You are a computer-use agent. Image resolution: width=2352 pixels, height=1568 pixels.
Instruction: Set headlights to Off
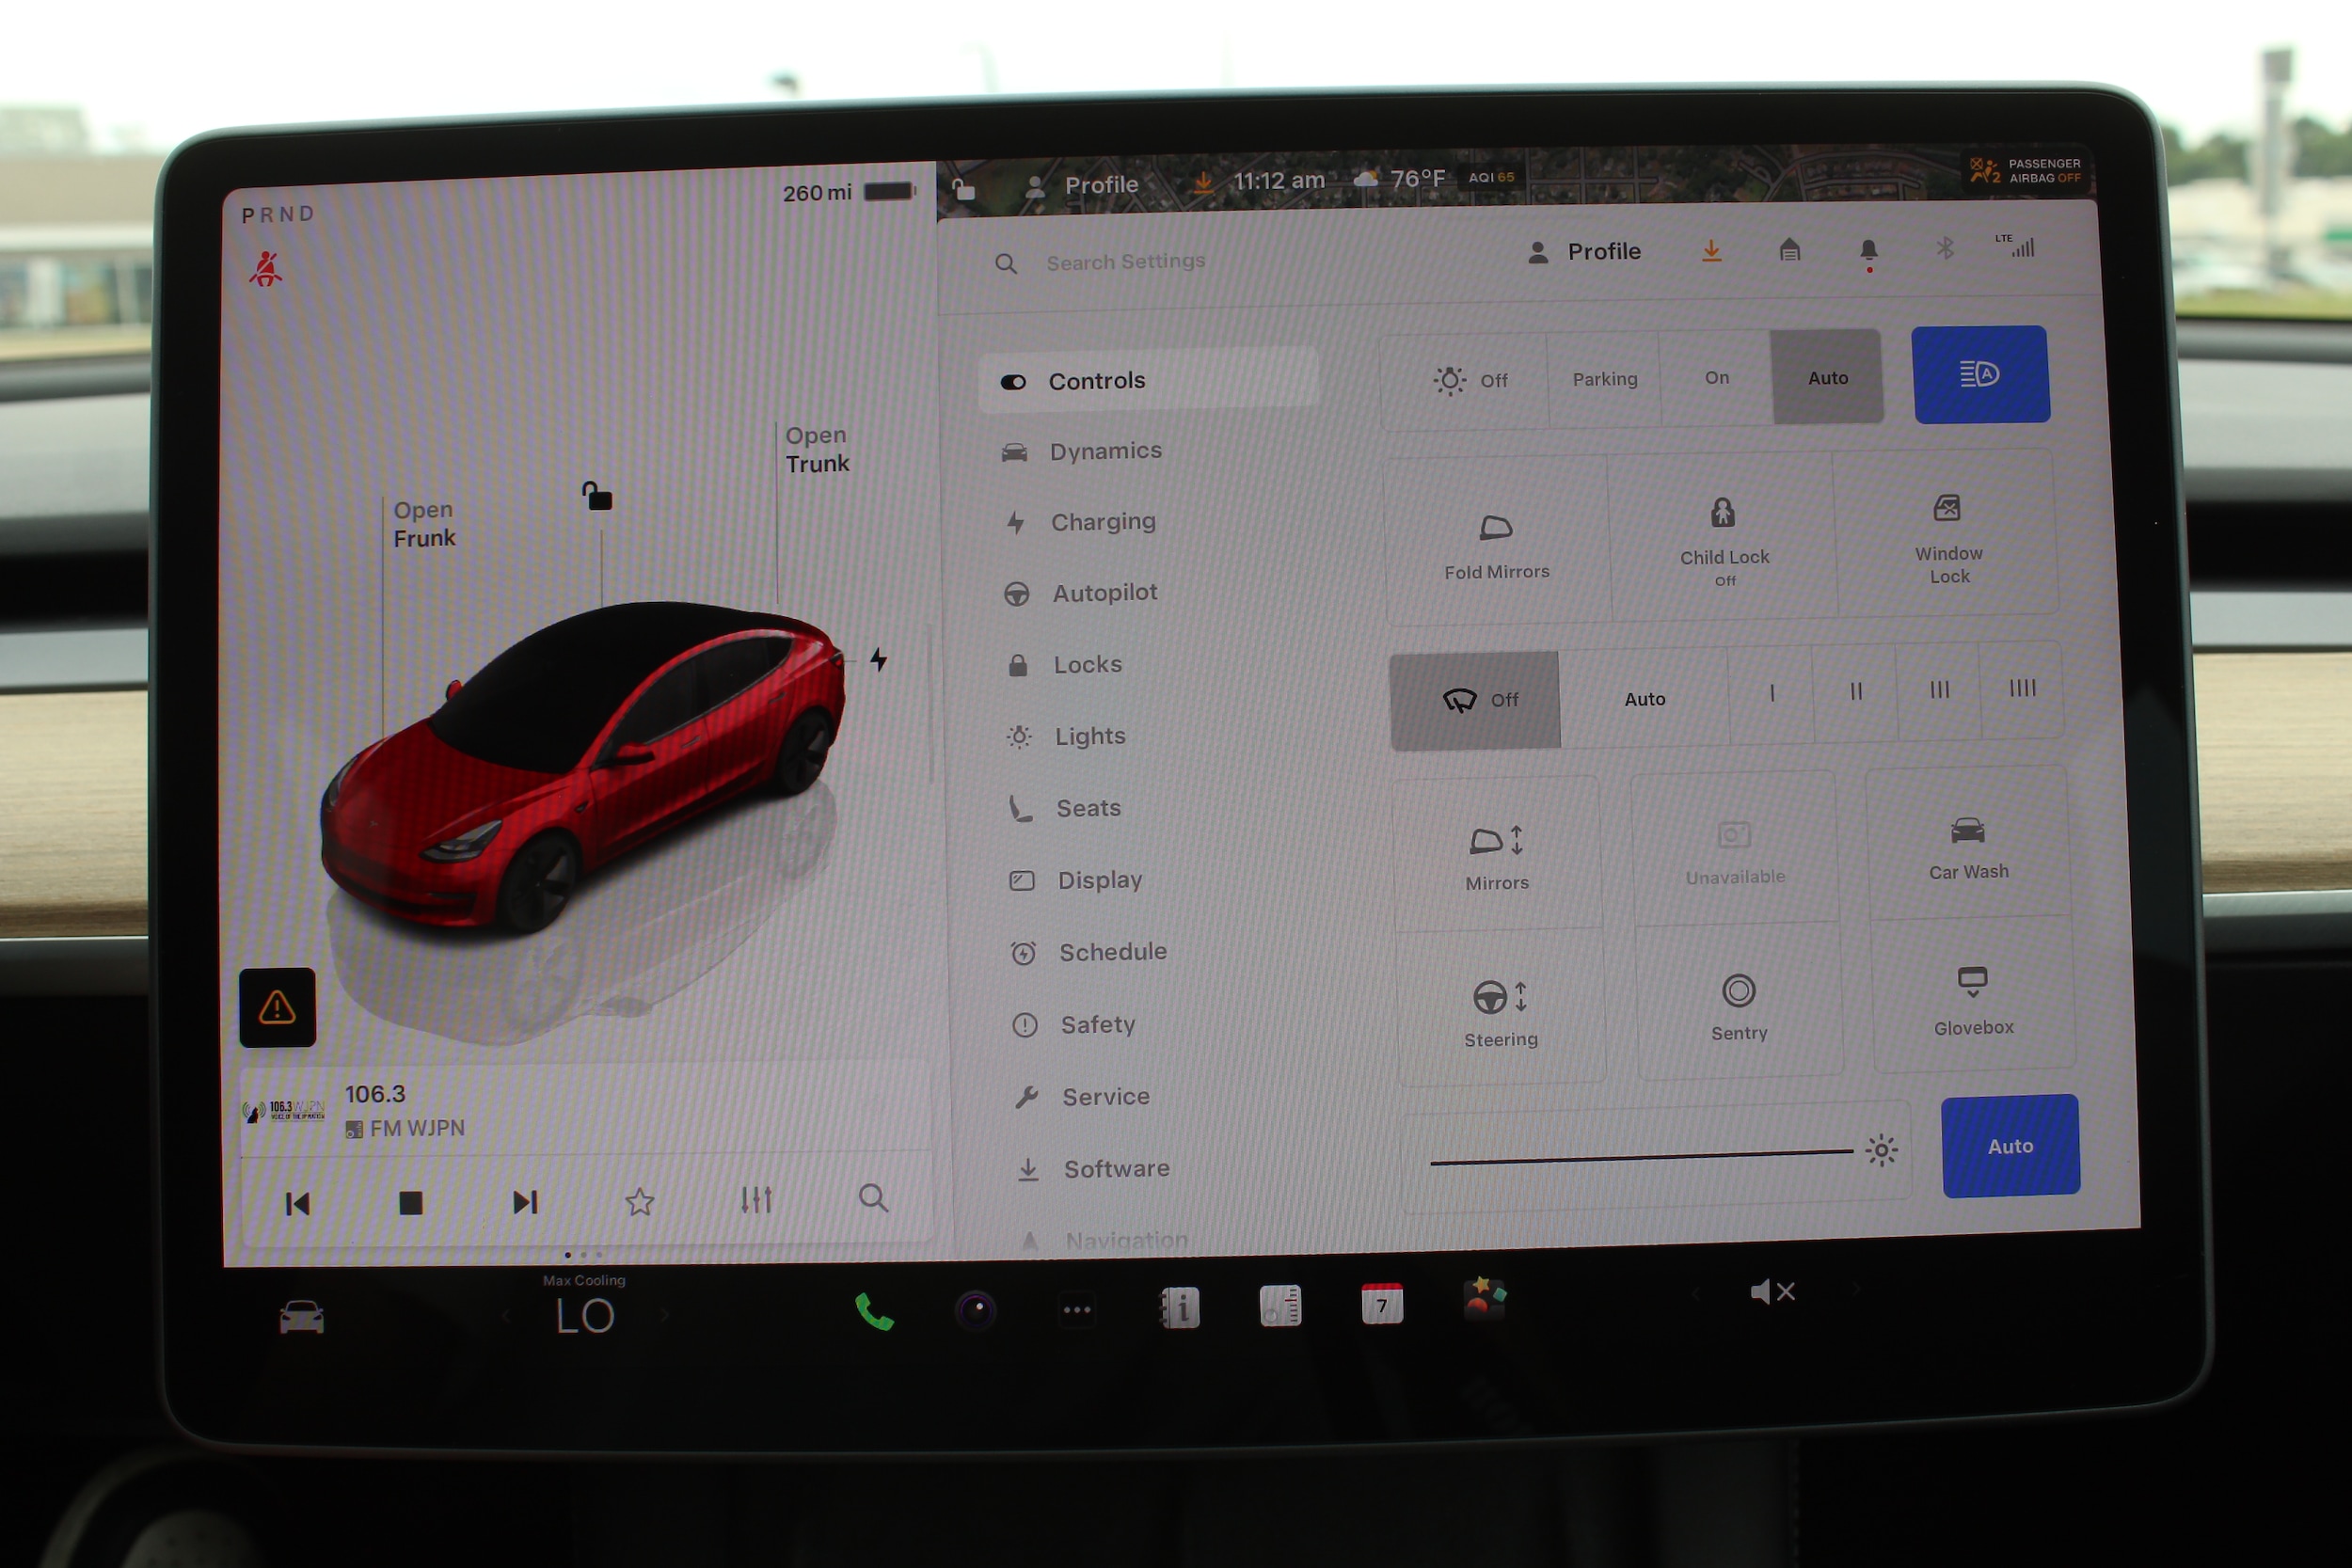[x=1466, y=380]
